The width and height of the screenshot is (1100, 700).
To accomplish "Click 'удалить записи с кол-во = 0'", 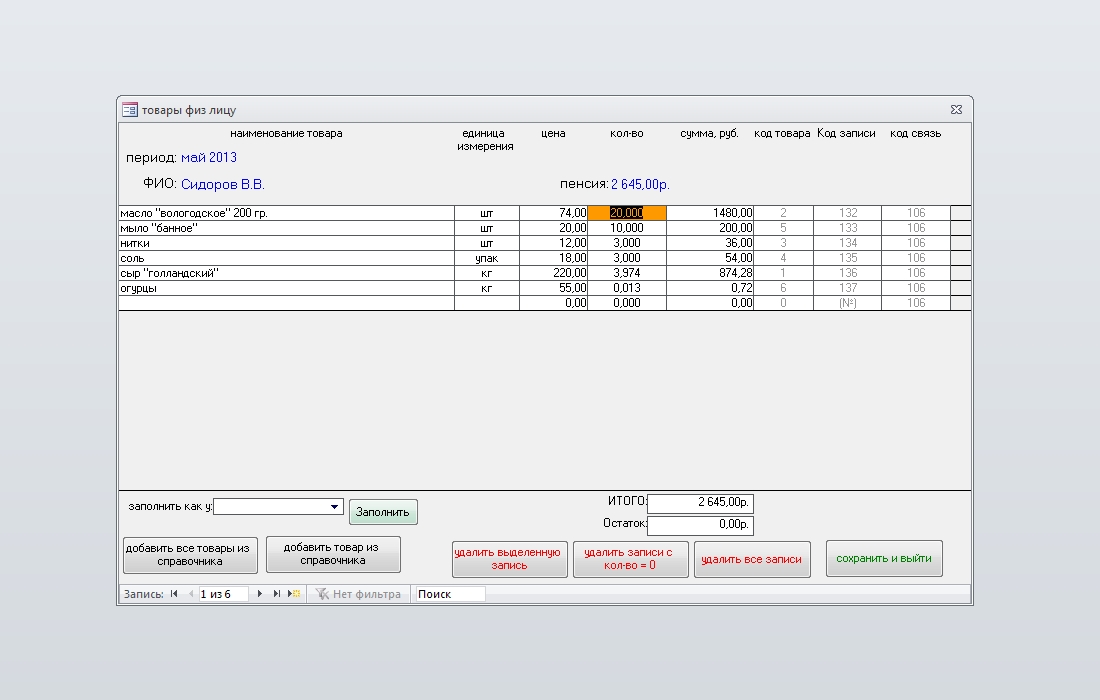I will pos(631,559).
